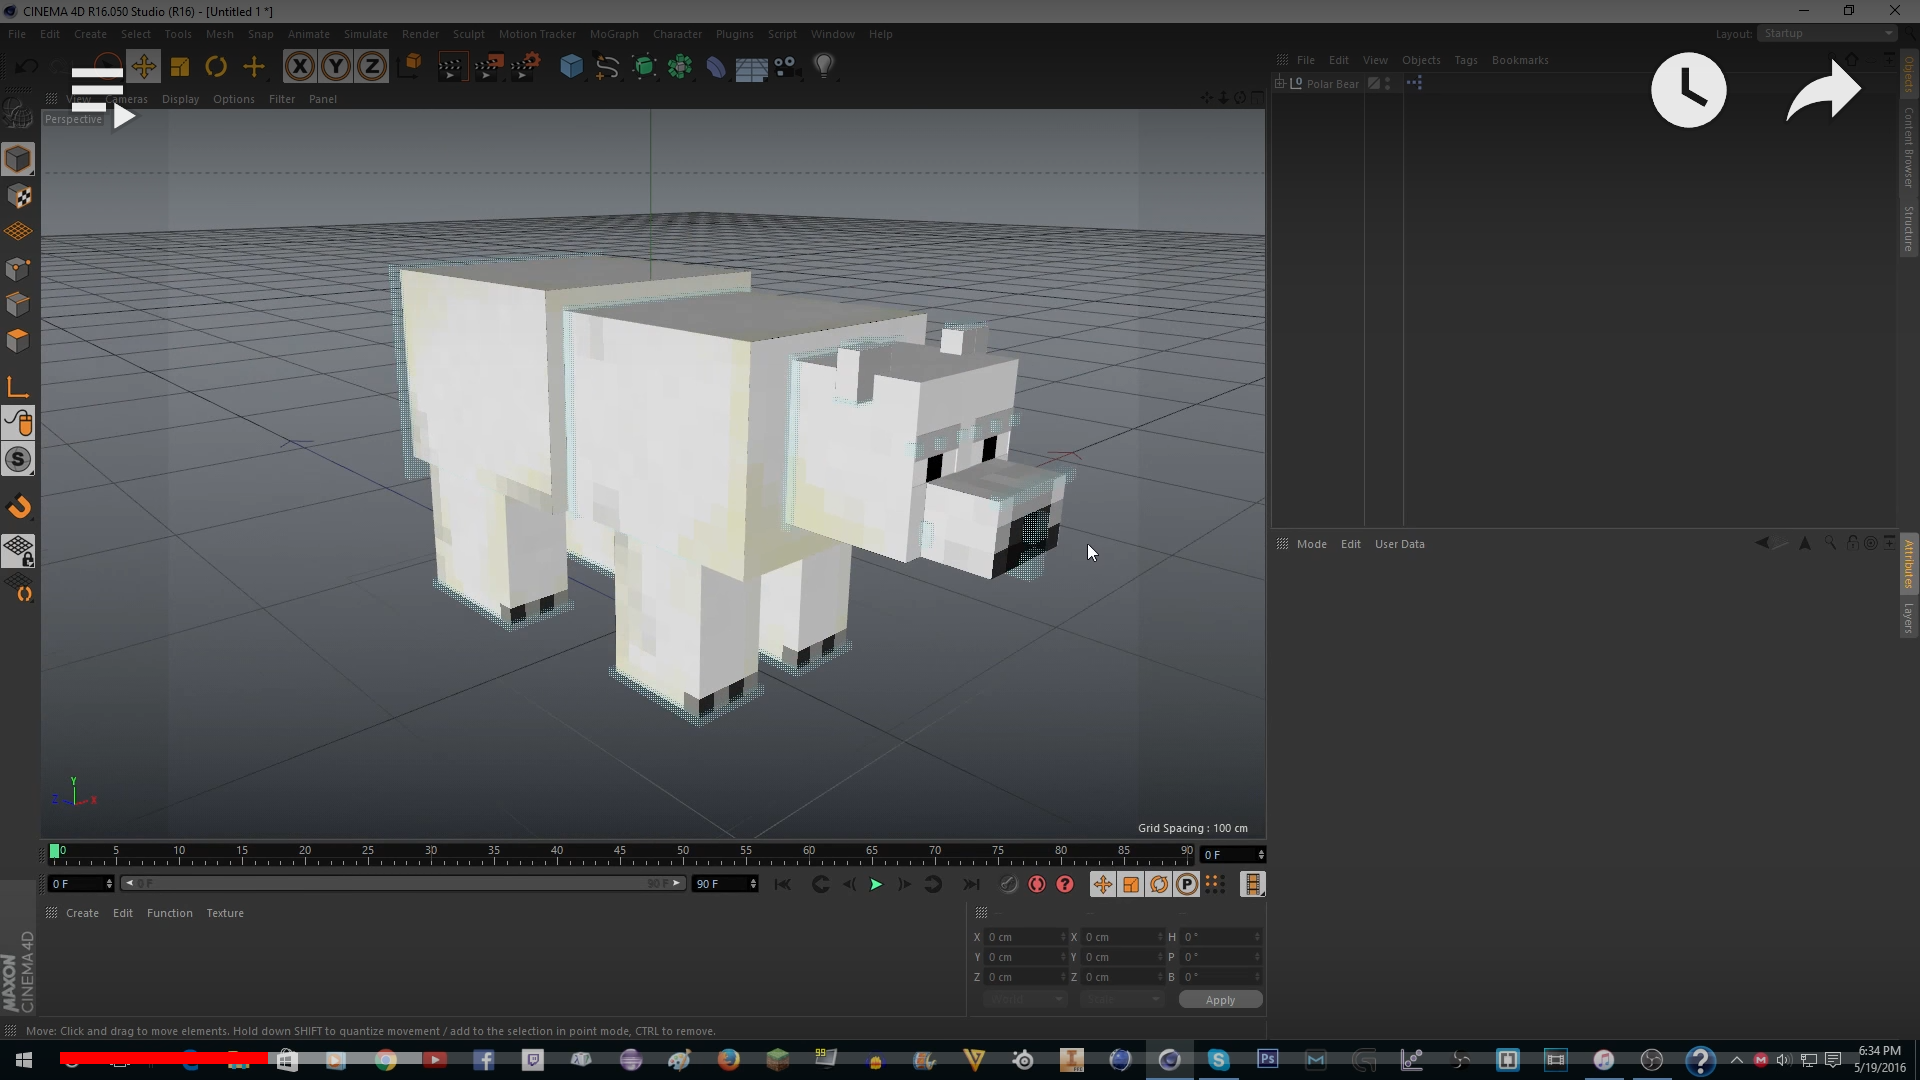Go to start of animation

pyautogui.click(x=783, y=884)
